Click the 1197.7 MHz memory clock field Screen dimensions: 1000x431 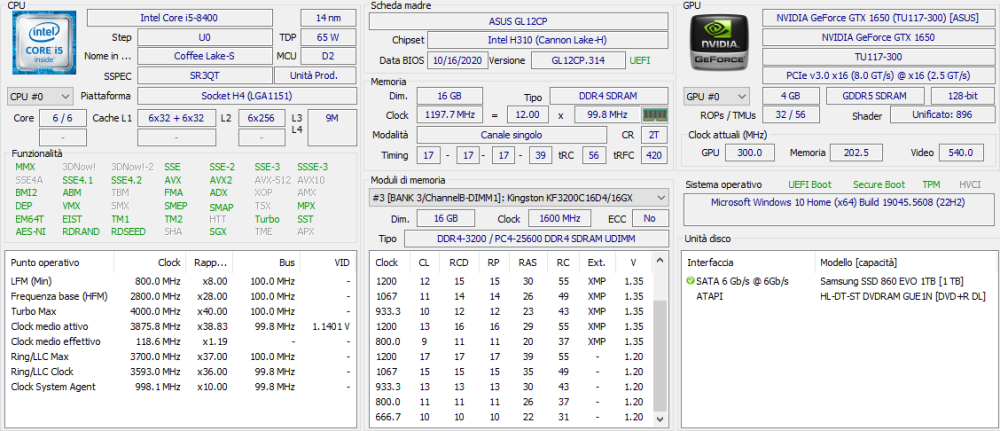pyautogui.click(x=450, y=115)
